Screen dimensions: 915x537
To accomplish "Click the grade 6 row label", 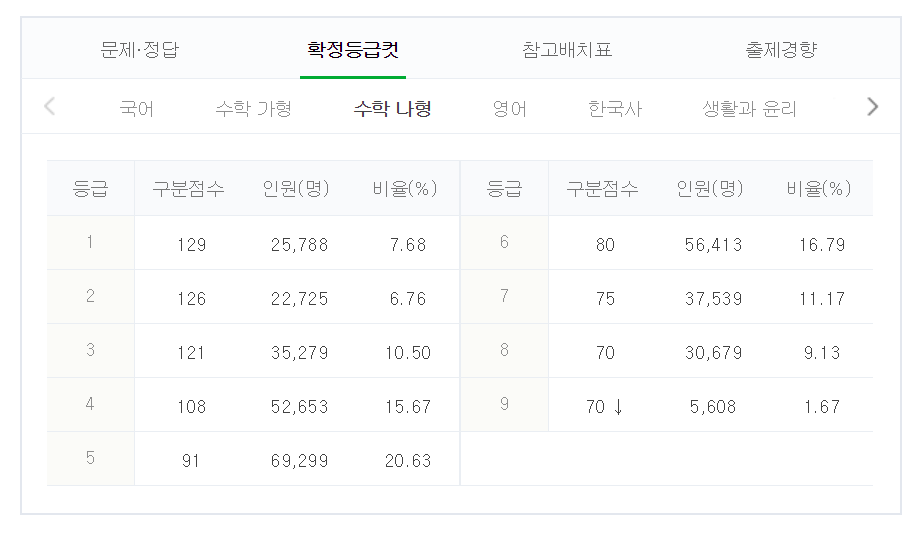I will click(504, 242).
